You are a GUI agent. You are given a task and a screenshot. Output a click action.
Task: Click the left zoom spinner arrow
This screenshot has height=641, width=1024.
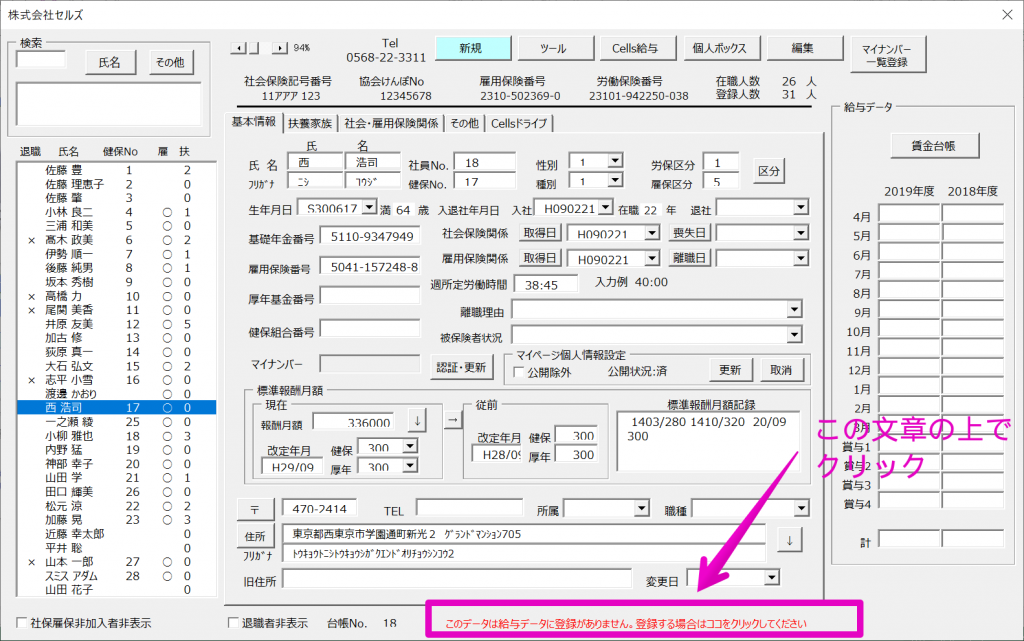238,48
